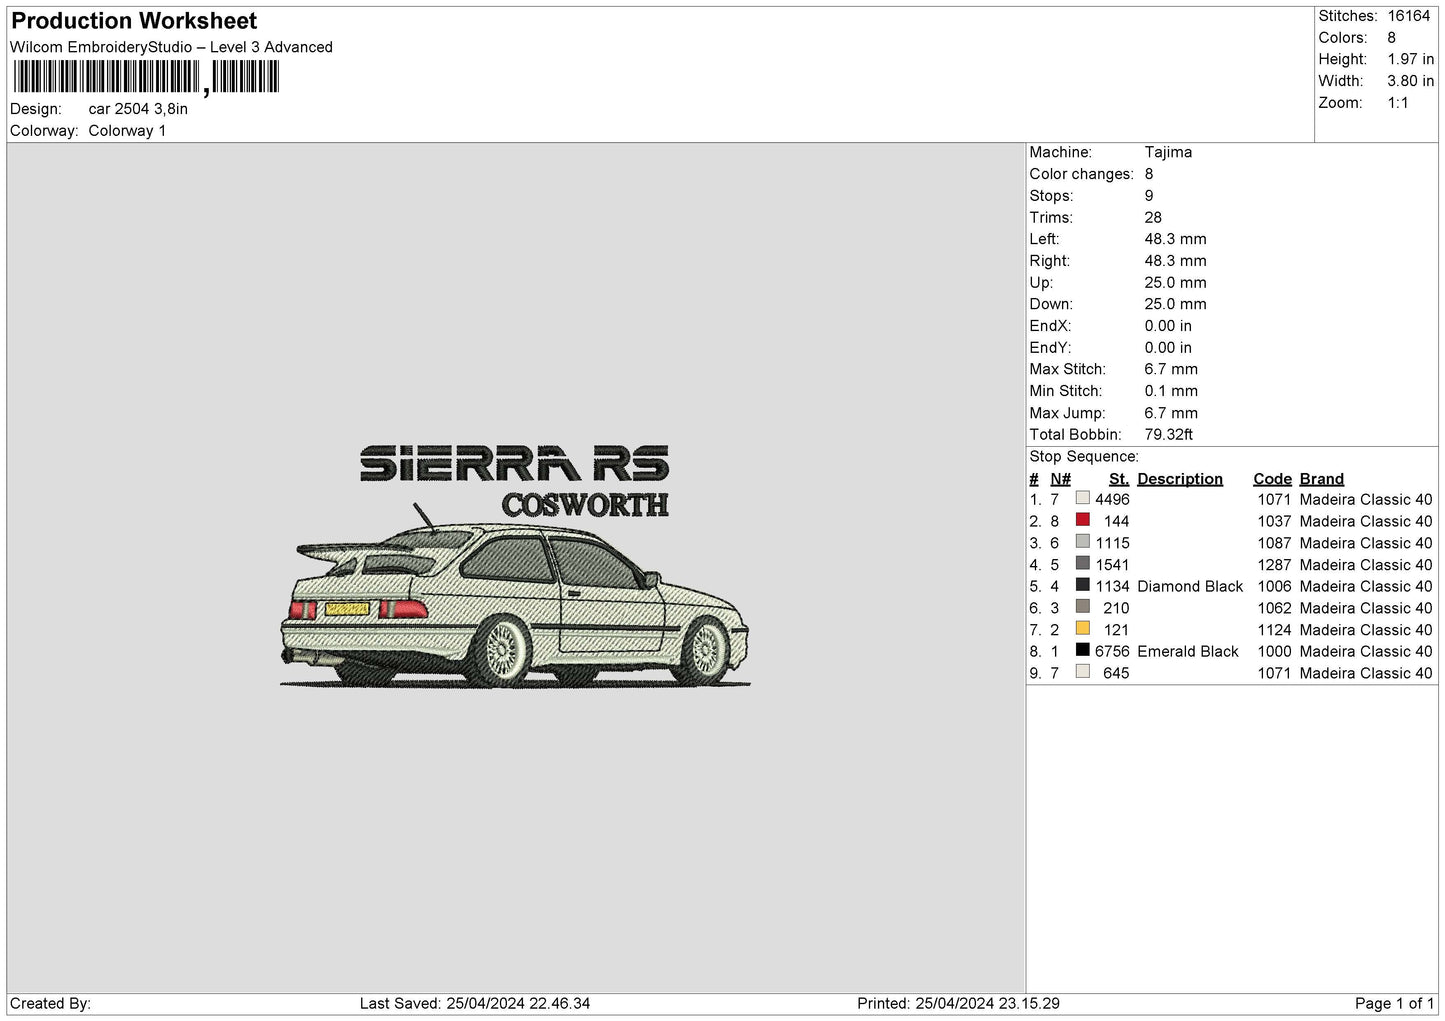Click the Height value 1.97 in
1445x1021 pixels.
tap(1410, 60)
